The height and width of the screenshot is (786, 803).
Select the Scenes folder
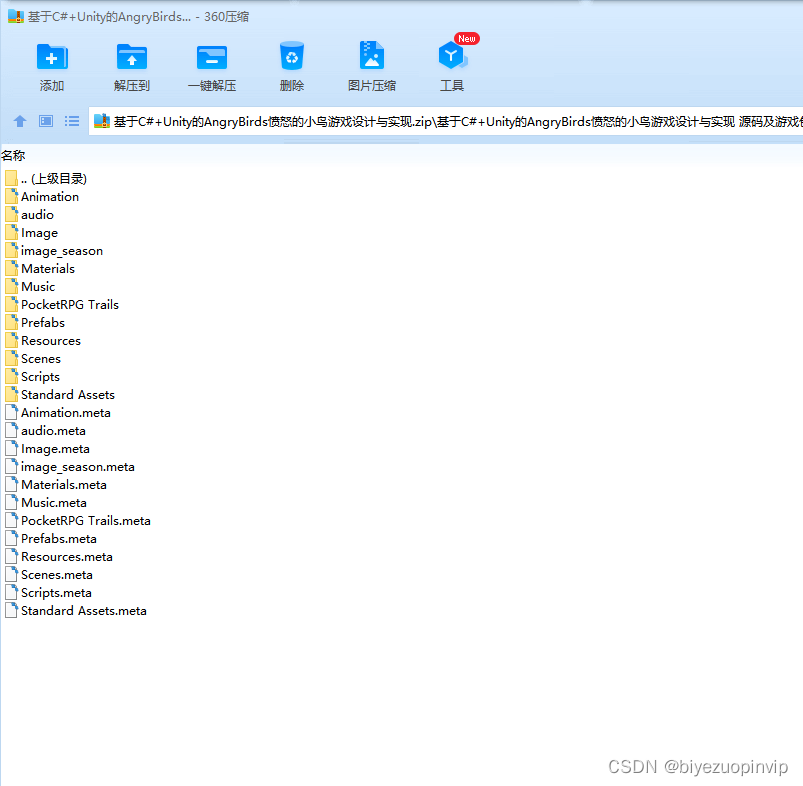click(33, 359)
